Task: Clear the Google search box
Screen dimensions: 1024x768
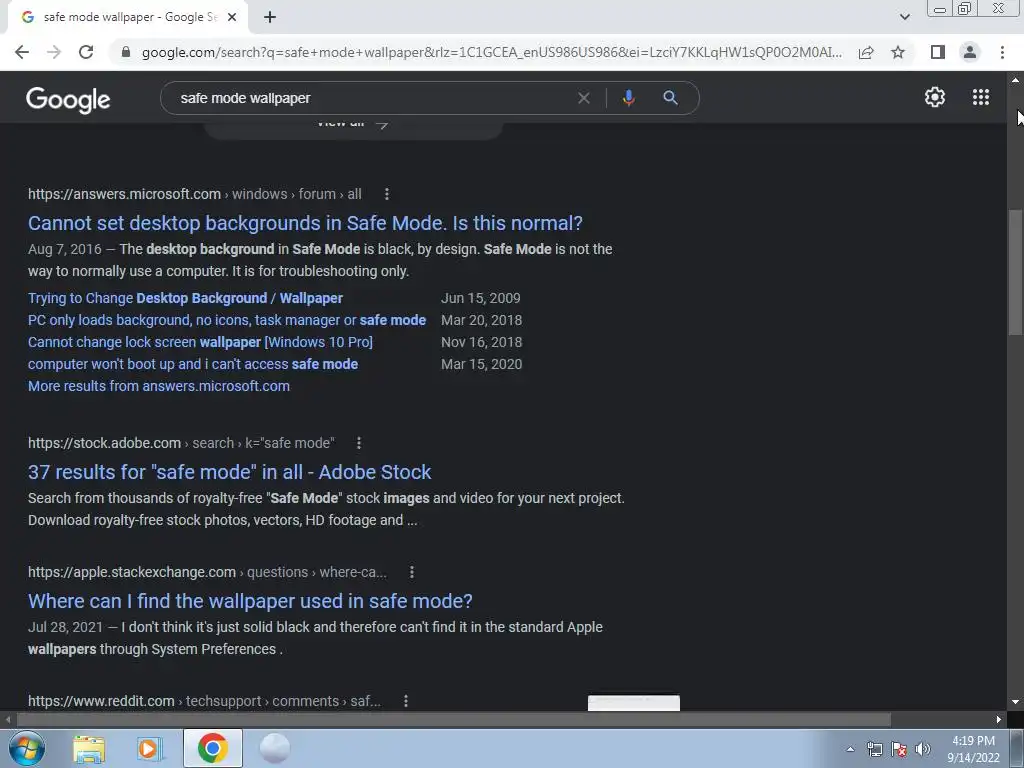Action: (584, 98)
